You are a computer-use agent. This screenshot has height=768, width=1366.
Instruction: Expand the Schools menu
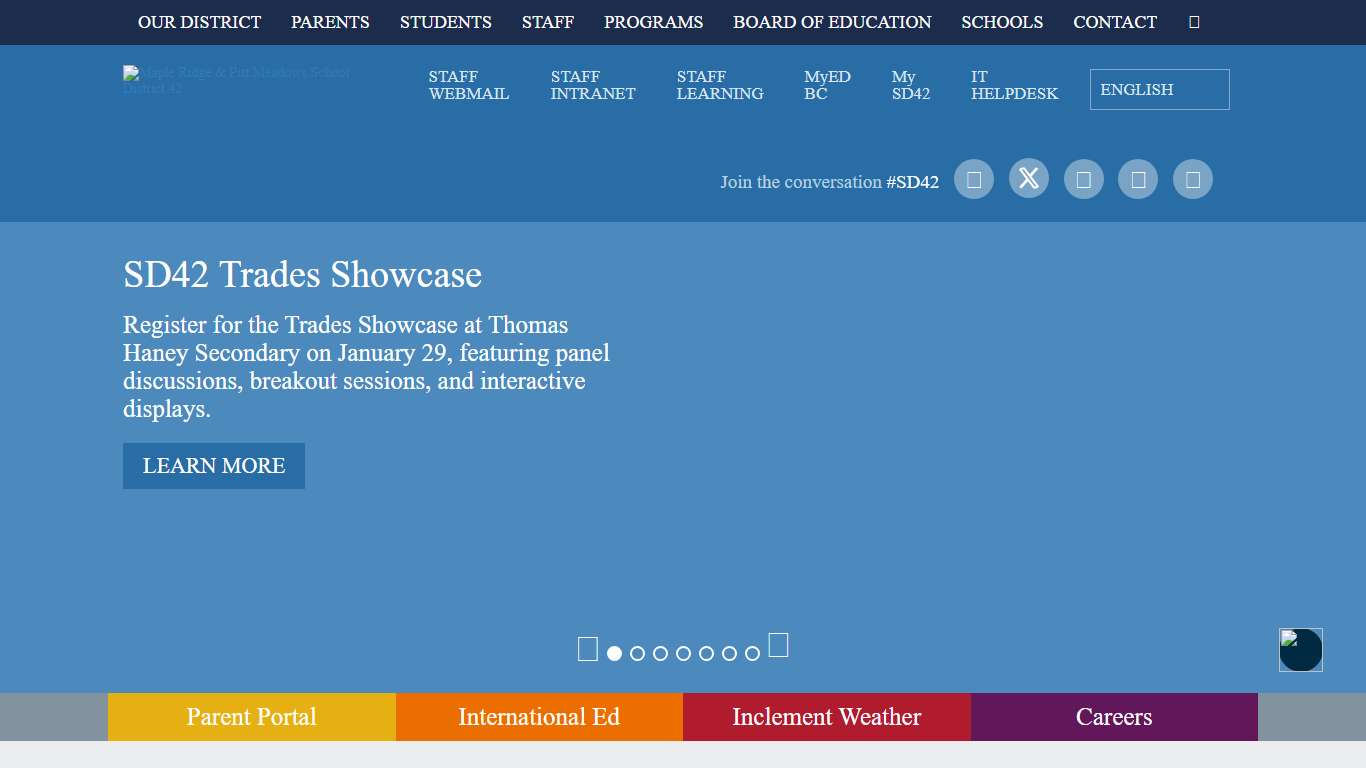tap(1002, 22)
